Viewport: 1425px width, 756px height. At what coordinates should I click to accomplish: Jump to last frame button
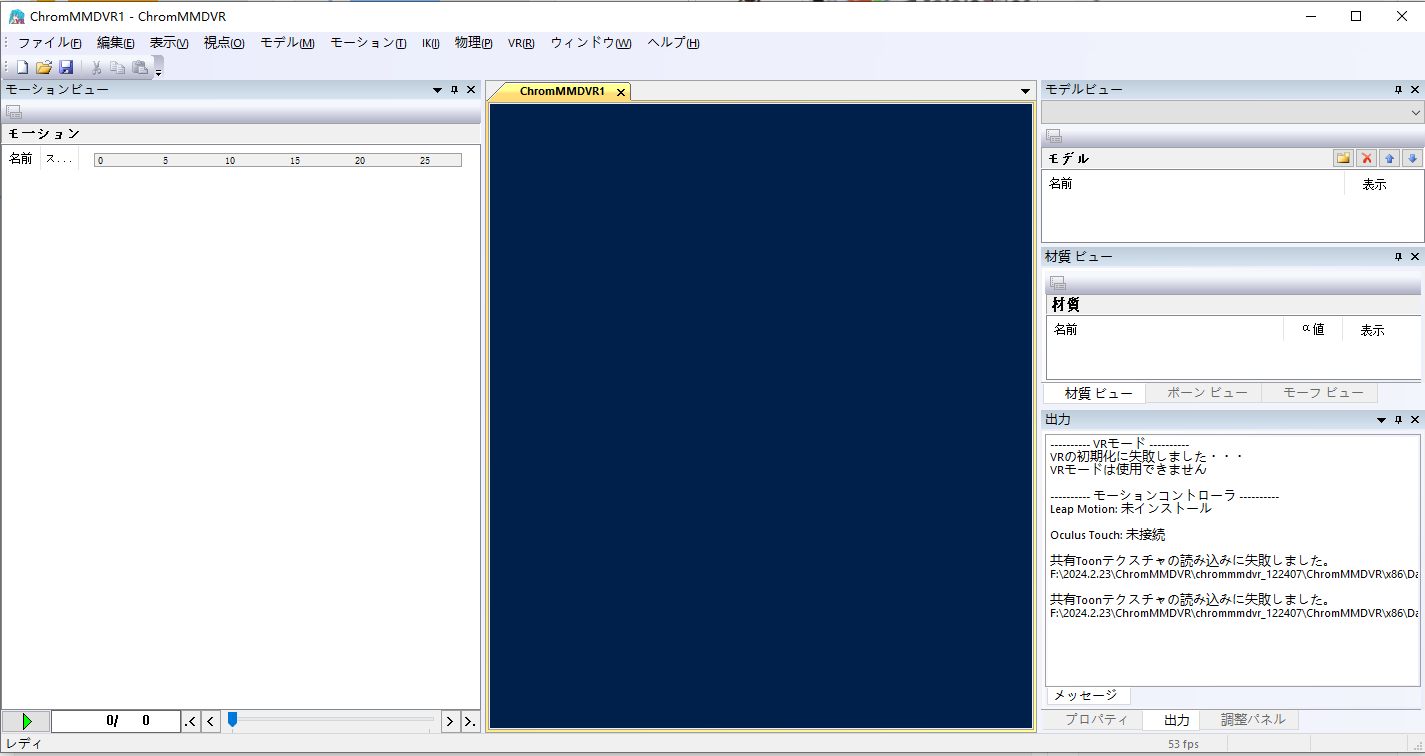point(470,721)
